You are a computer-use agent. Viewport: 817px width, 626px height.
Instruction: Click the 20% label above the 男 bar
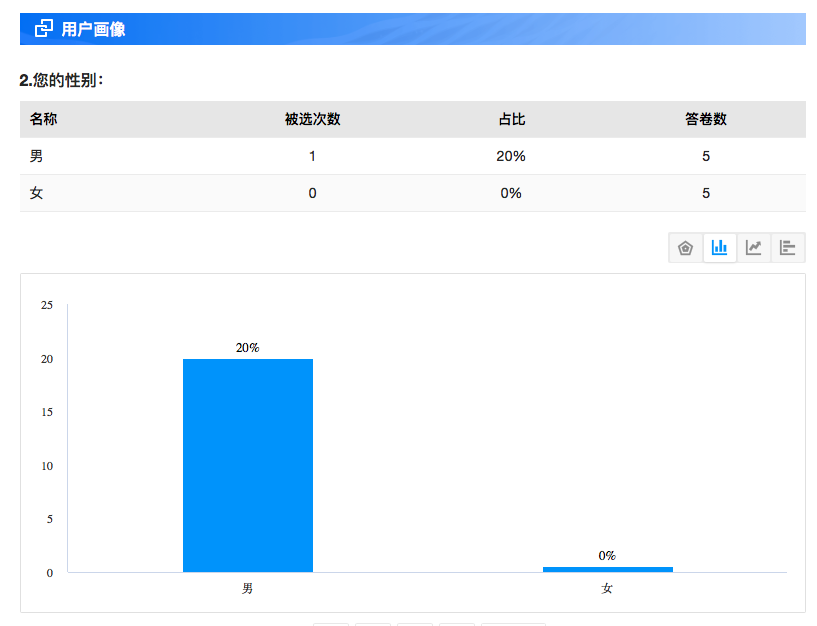click(247, 348)
